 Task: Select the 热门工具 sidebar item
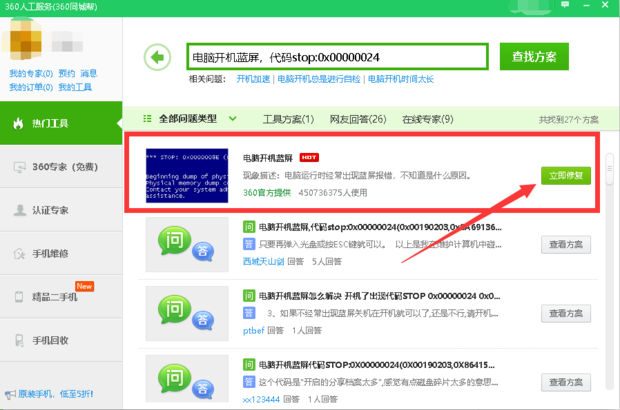[61, 123]
